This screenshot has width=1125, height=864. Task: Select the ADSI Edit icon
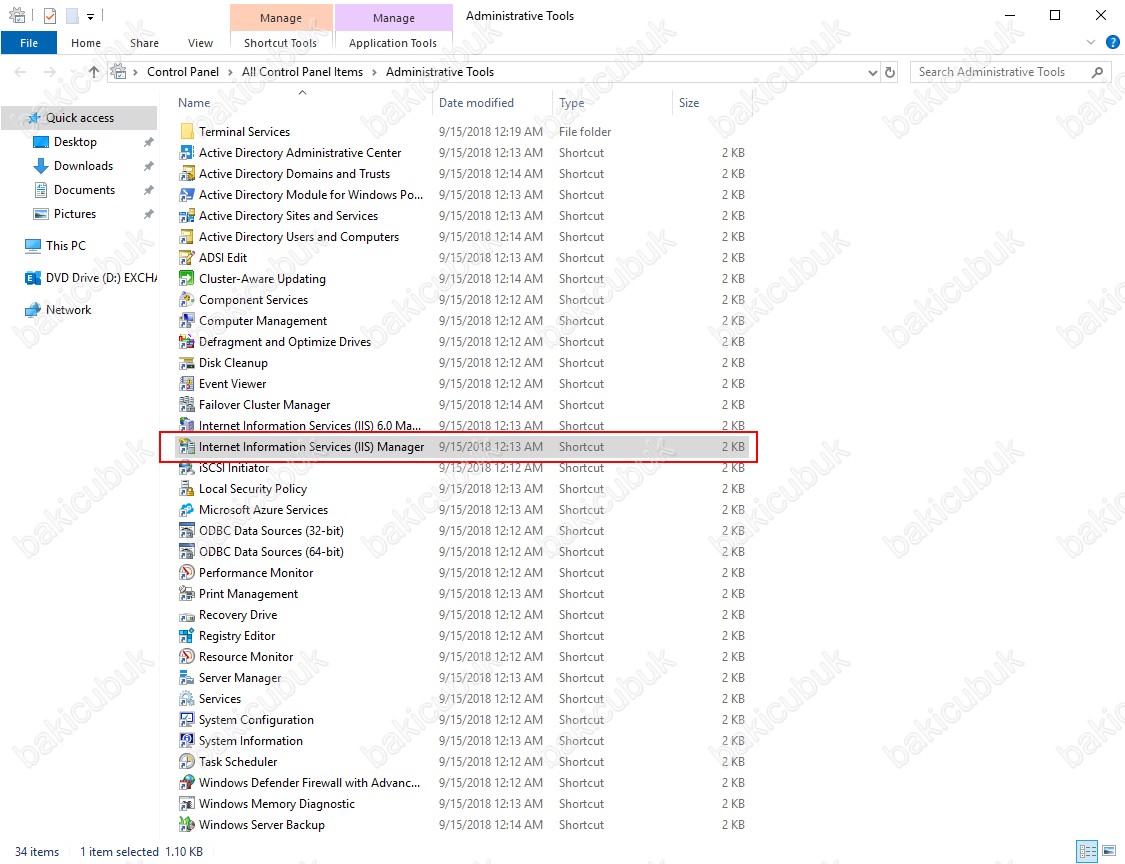coord(187,258)
